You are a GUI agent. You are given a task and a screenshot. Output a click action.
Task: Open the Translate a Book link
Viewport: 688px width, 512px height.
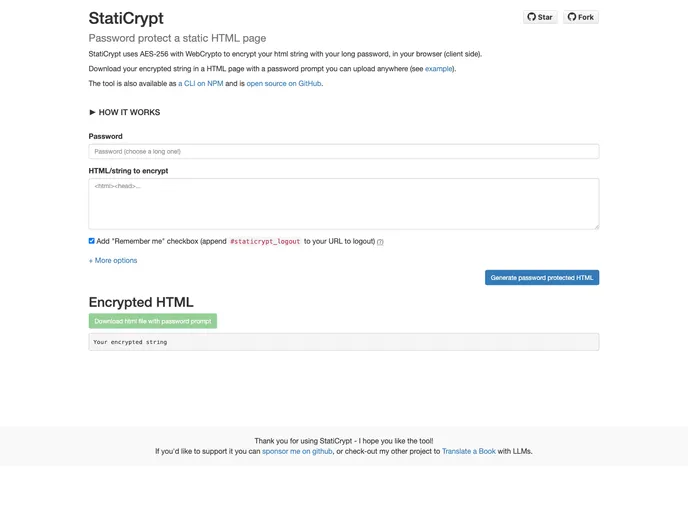click(469, 451)
